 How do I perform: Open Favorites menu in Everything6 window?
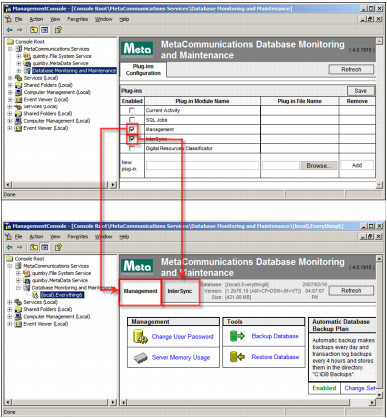tap(77, 237)
